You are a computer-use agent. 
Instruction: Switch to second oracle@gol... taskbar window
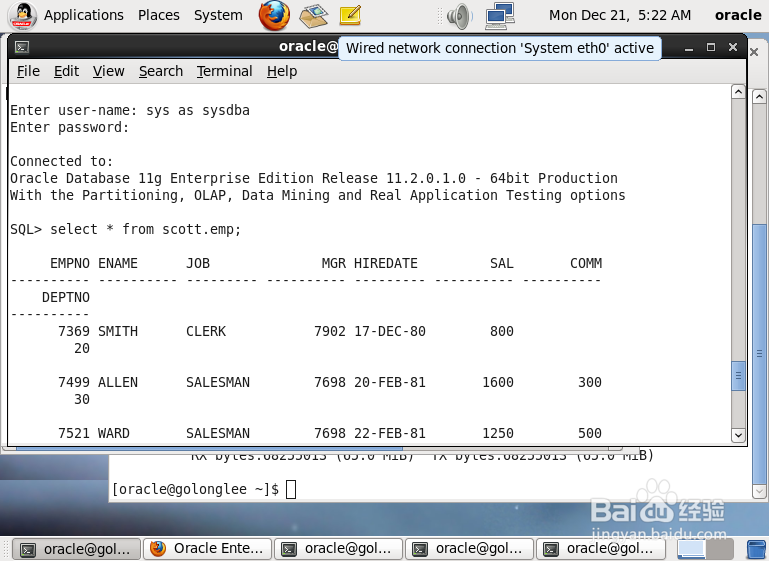[x=338, y=549]
